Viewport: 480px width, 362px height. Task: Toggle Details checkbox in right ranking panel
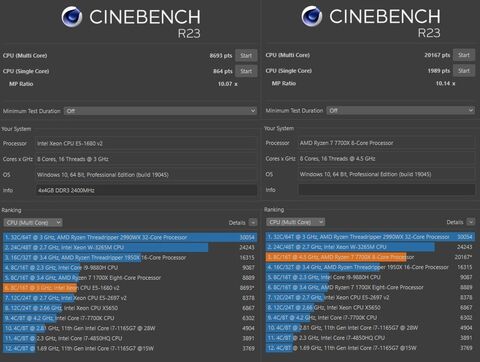coord(471,222)
